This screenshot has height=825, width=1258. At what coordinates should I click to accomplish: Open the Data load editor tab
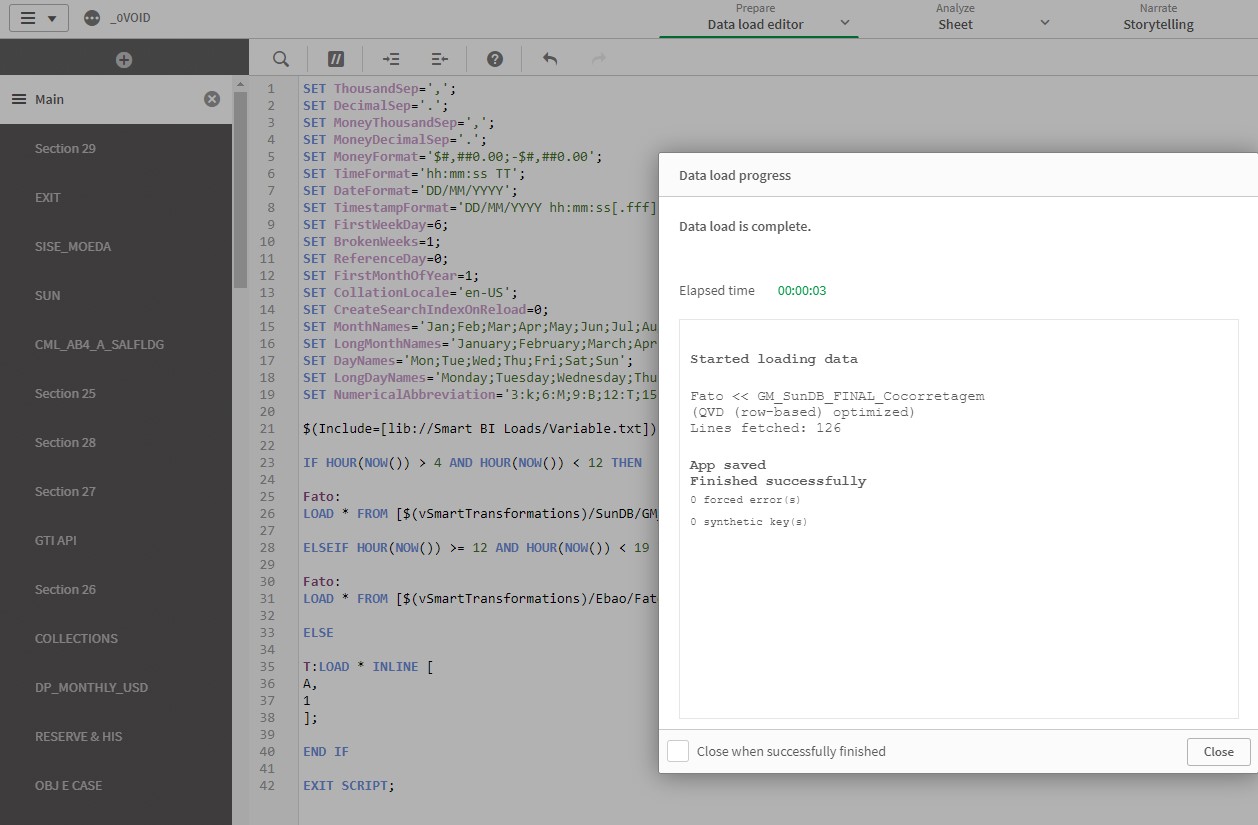[x=755, y=18]
